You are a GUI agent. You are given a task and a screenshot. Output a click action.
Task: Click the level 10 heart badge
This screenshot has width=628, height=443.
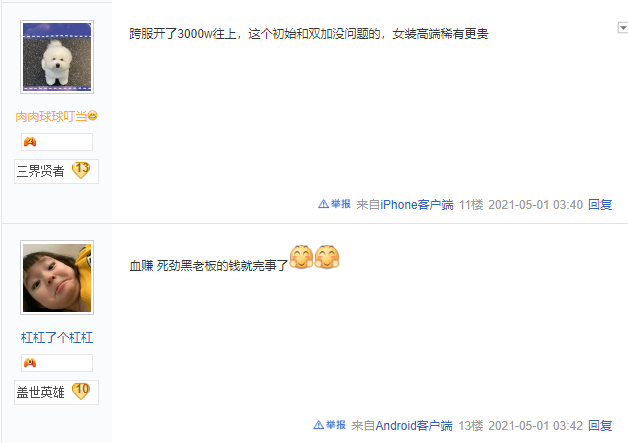tap(81, 391)
